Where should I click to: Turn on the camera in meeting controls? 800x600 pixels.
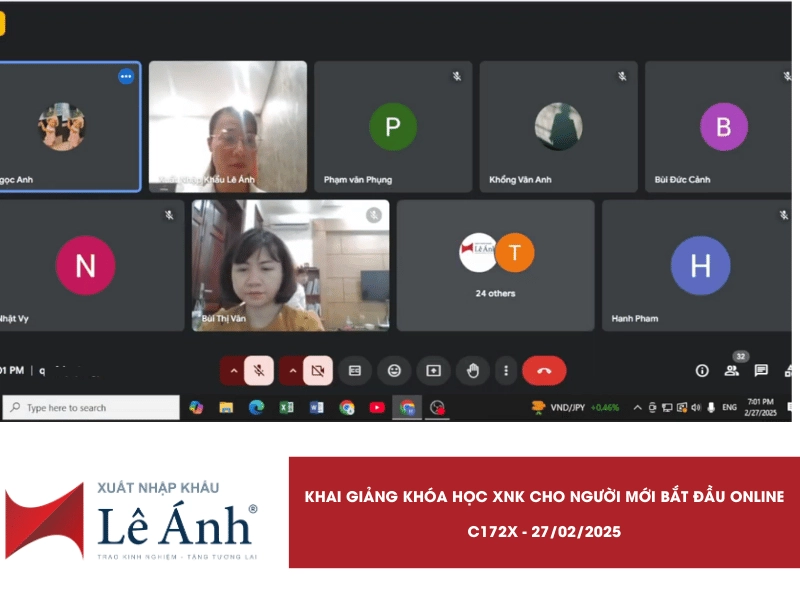coord(318,371)
